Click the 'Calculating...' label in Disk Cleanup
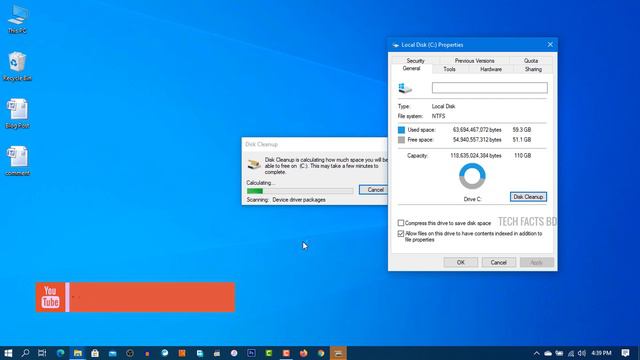Screen dimensions: 640x360 pyautogui.click(x=261, y=183)
